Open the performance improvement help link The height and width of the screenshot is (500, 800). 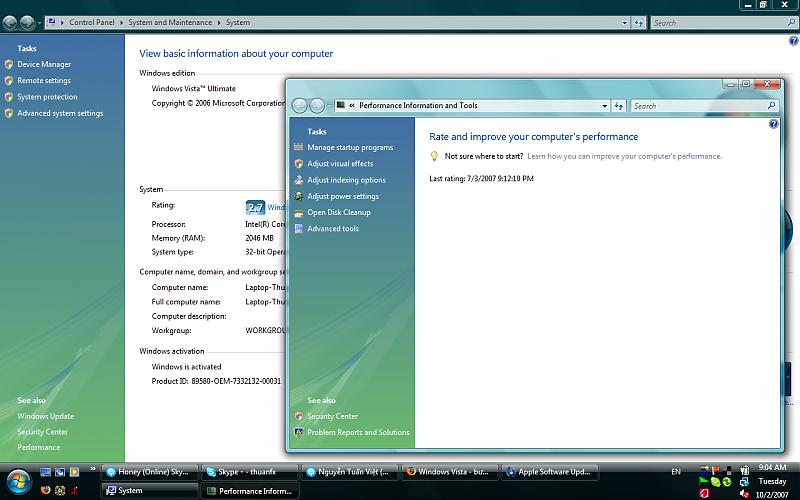[x=624, y=156]
